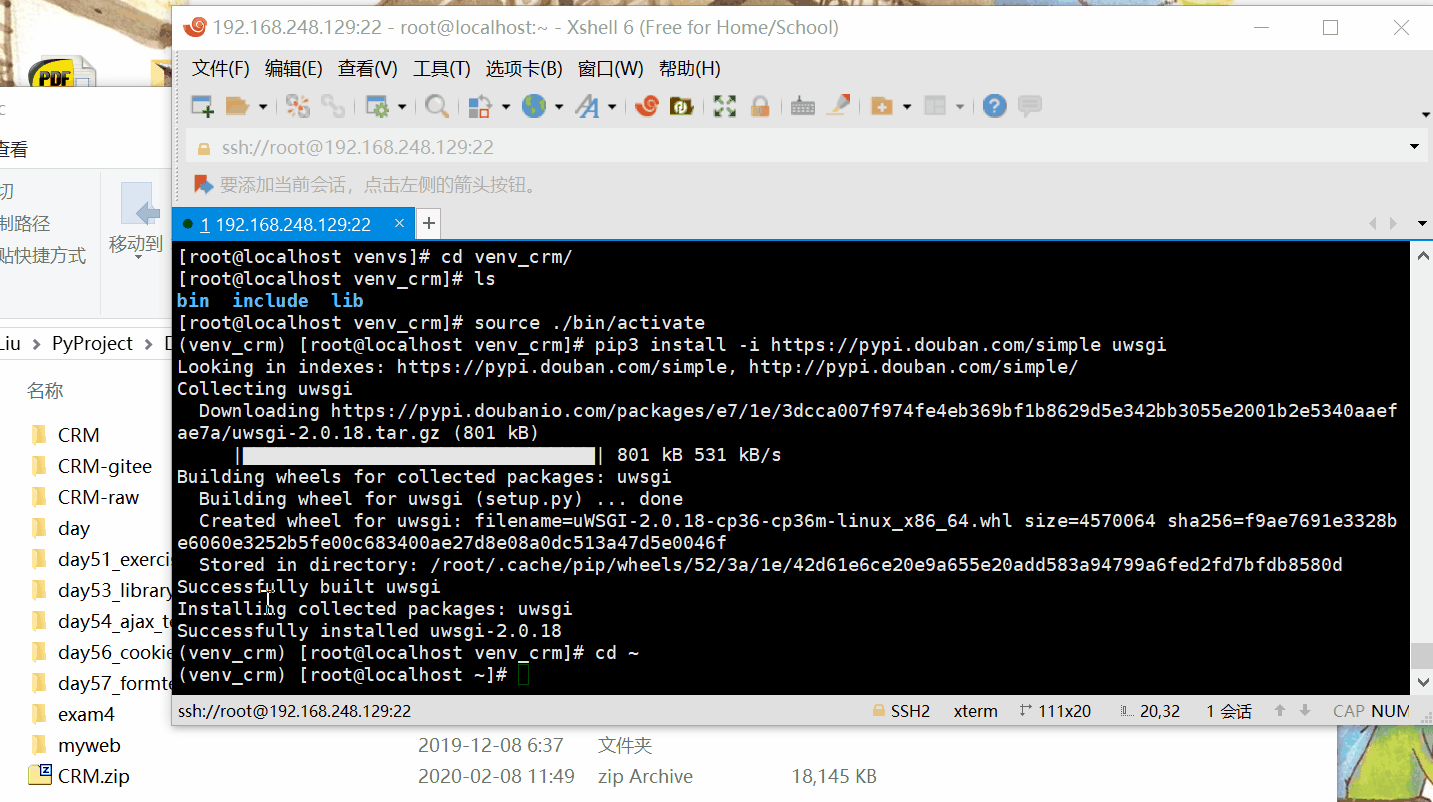Expand the Font dropdown arrow
The height and width of the screenshot is (802, 1433).
(x=612, y=106)
